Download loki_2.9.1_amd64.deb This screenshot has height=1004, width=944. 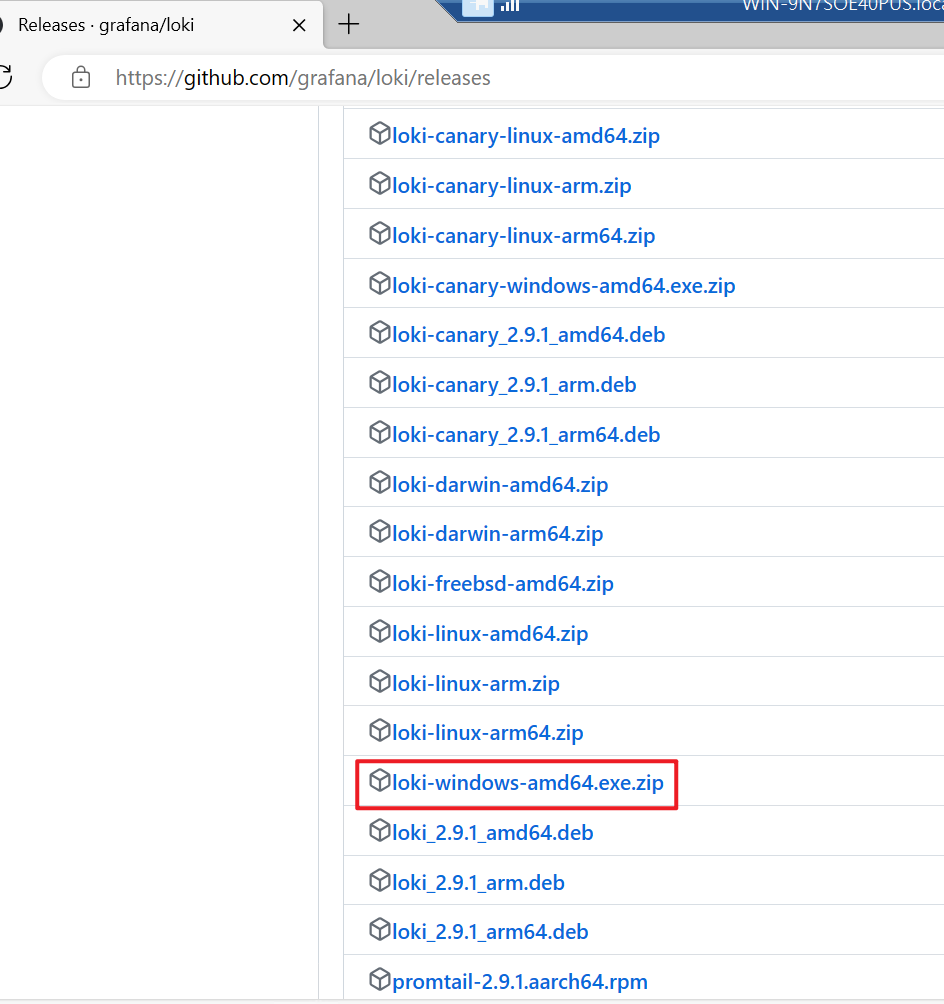click(x=492, y=834)
